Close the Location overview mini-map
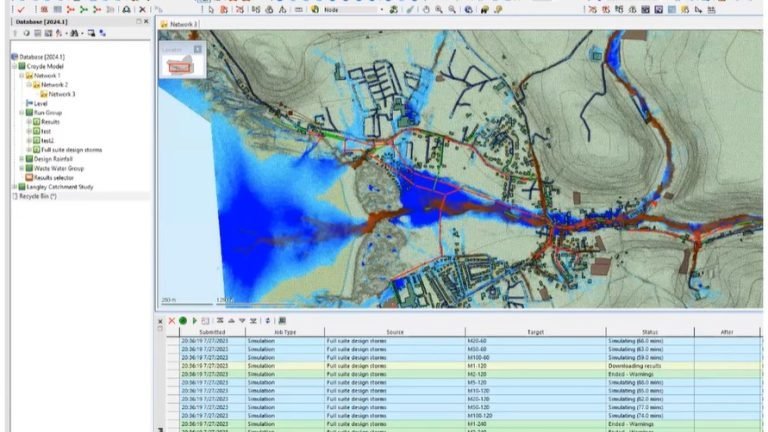Viewport: 768px width, 432px height. [x=197, y=49]
